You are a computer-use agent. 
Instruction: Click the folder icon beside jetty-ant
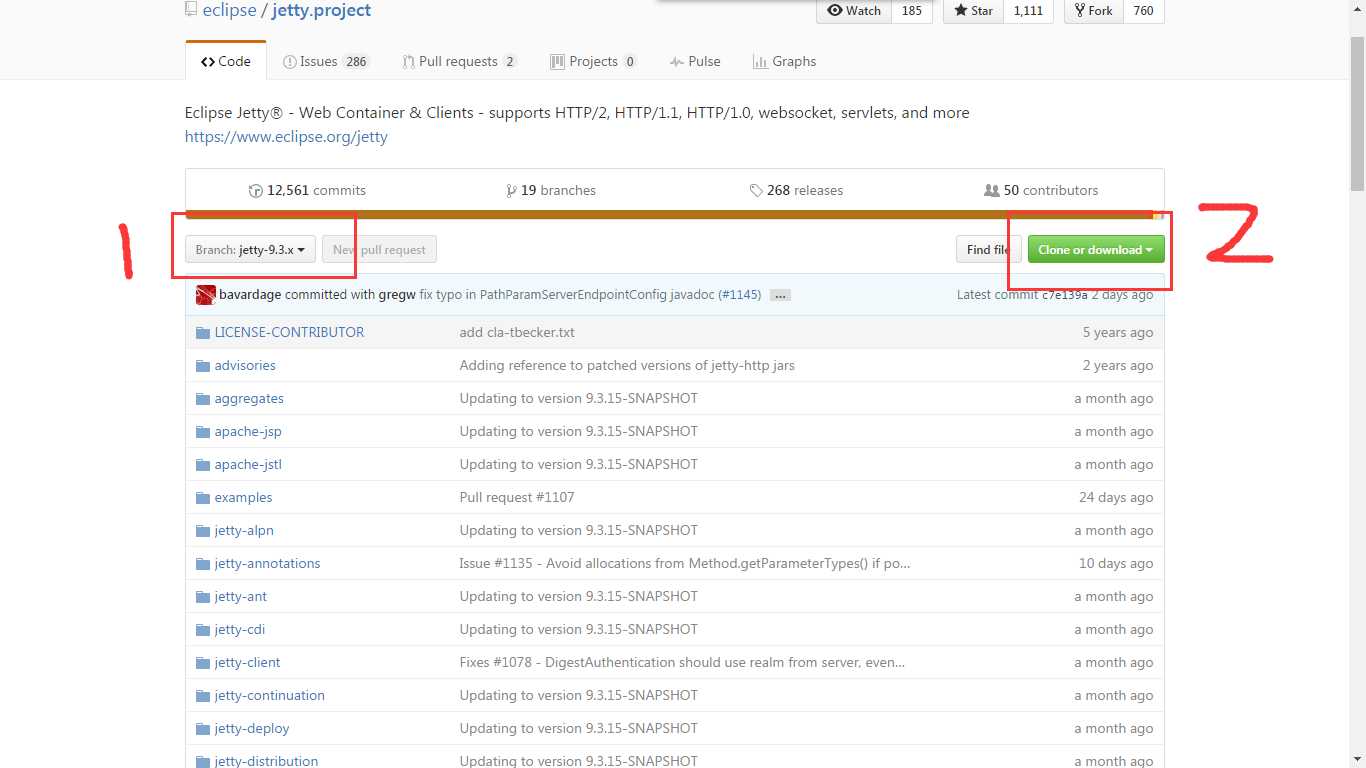click(202, 596)
